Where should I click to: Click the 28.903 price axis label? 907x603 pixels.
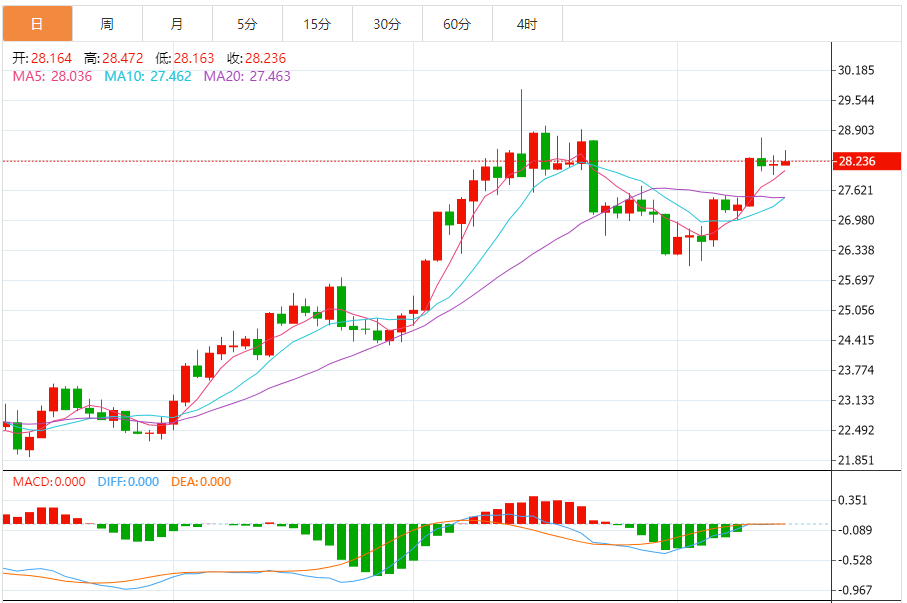856,130
